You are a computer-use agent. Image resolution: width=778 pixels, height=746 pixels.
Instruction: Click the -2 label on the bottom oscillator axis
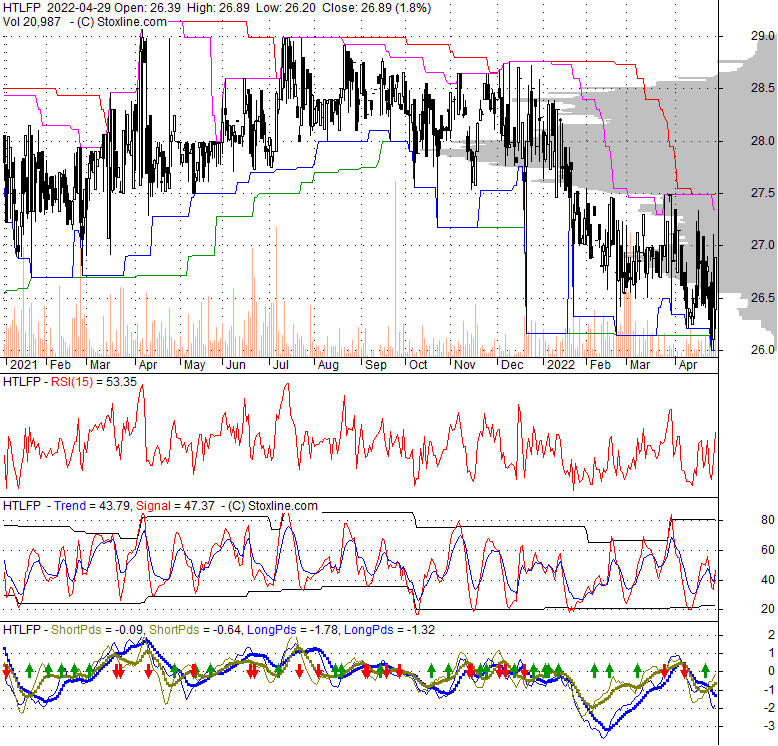click(x=769, y=708)
